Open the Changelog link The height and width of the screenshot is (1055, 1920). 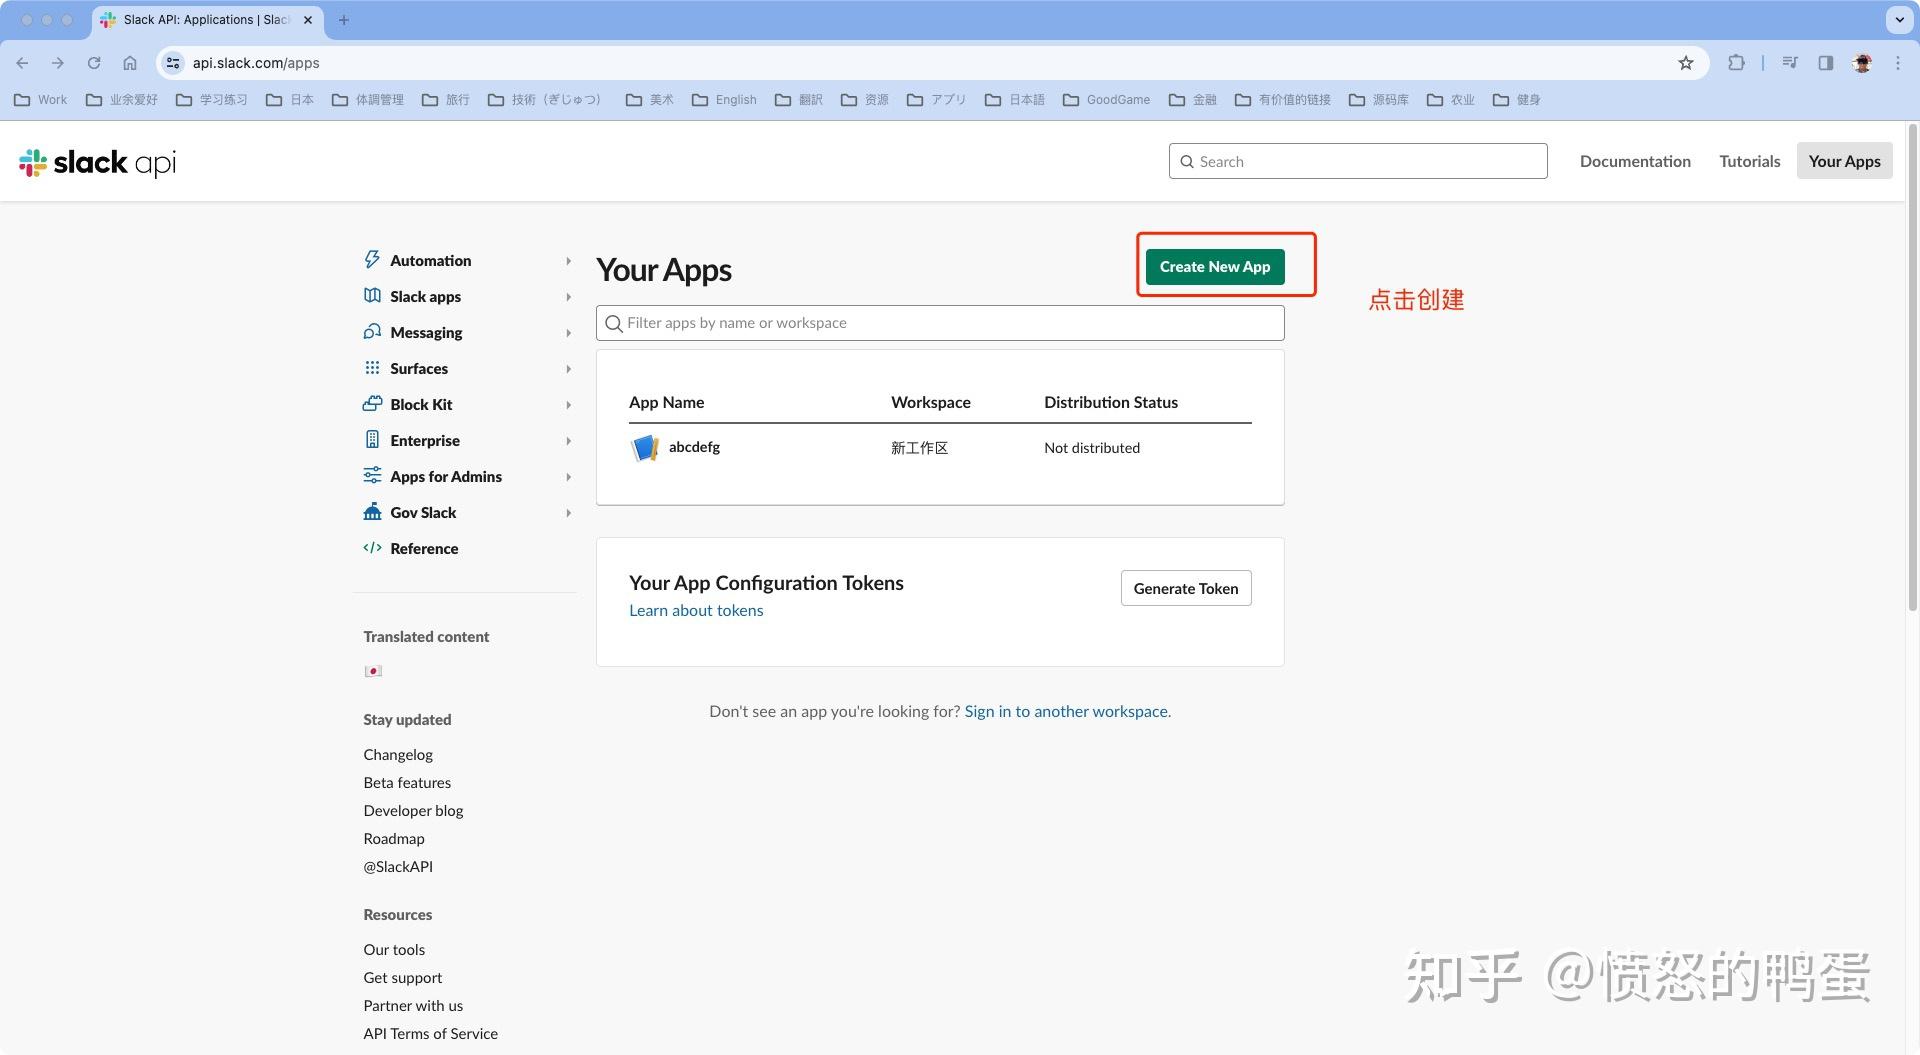[398, 754]
